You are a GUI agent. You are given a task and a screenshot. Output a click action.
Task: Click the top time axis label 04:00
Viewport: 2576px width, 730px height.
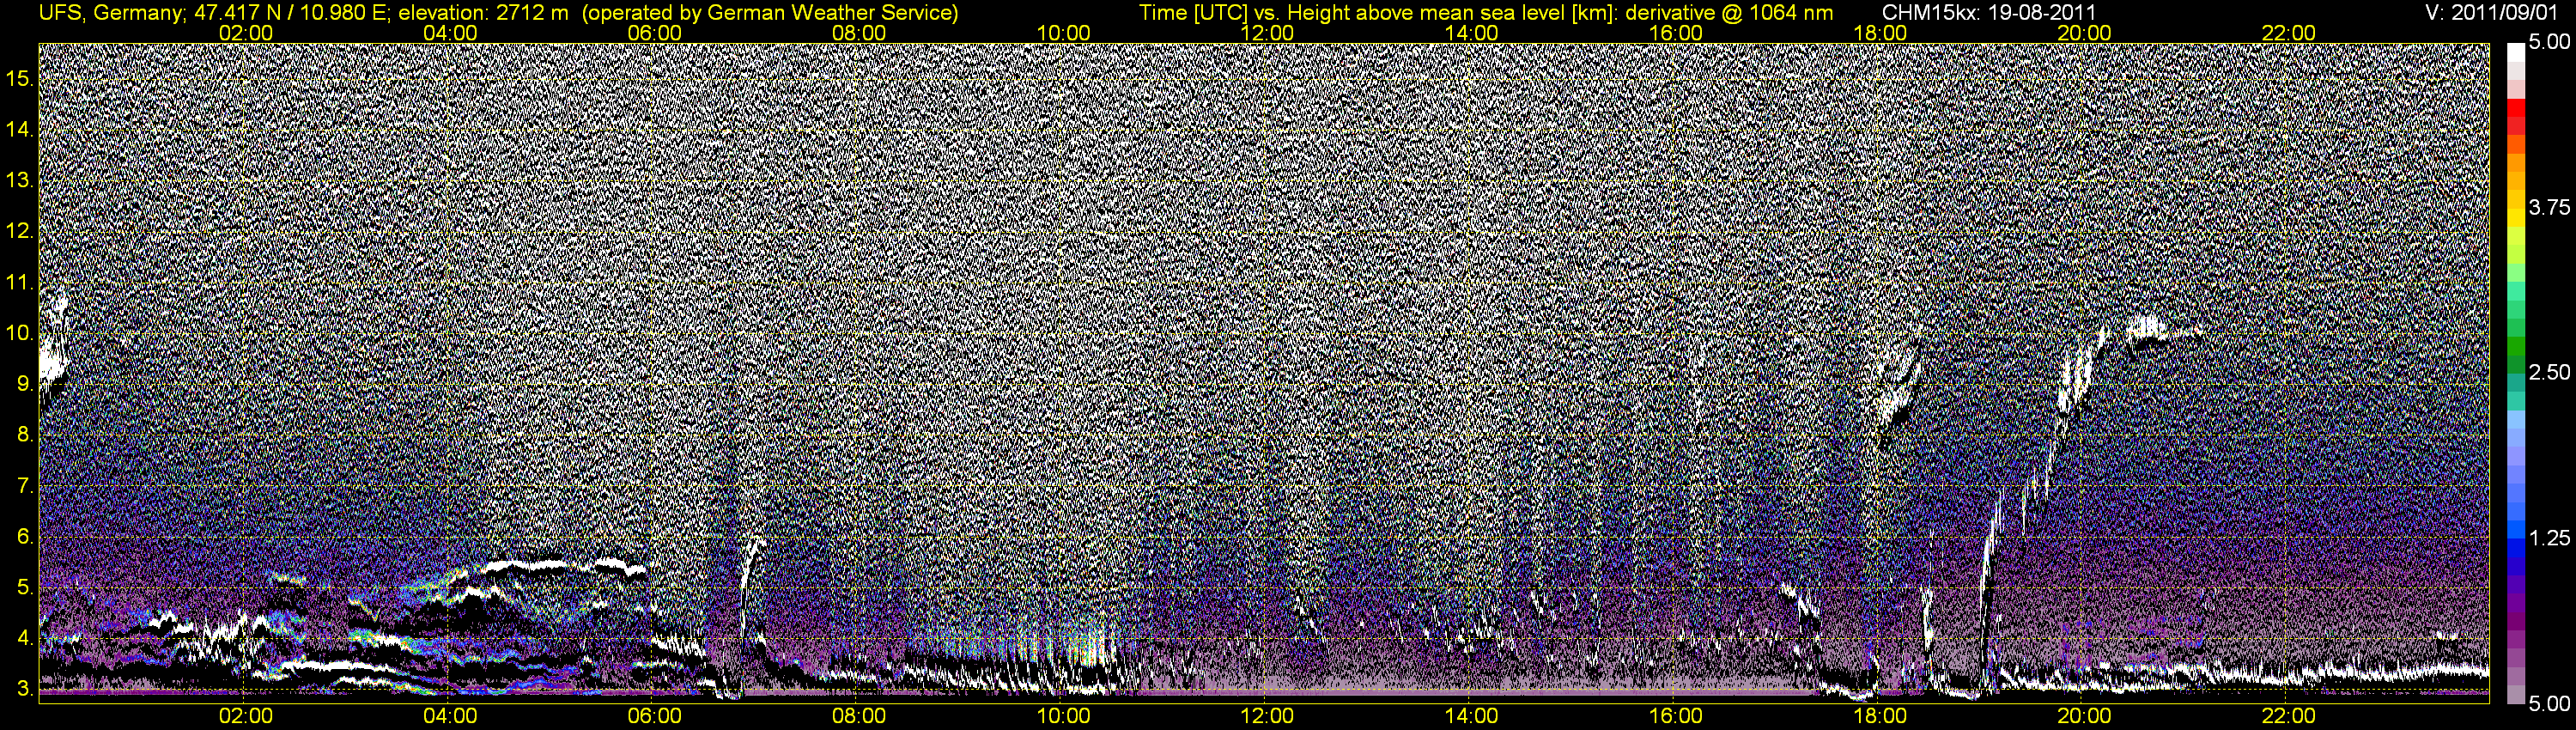pyautogui.click(x=450, y=33)
